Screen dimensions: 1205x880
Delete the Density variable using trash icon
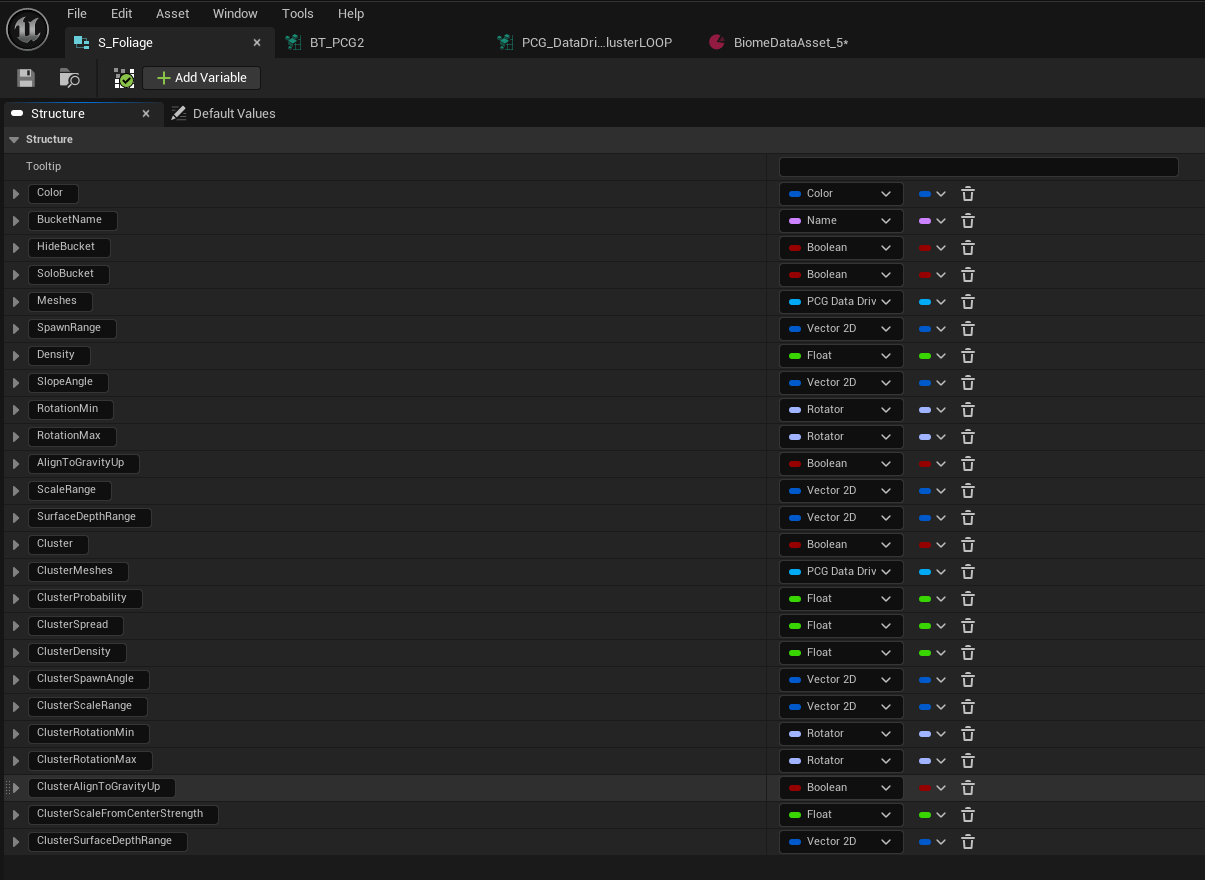968,356
